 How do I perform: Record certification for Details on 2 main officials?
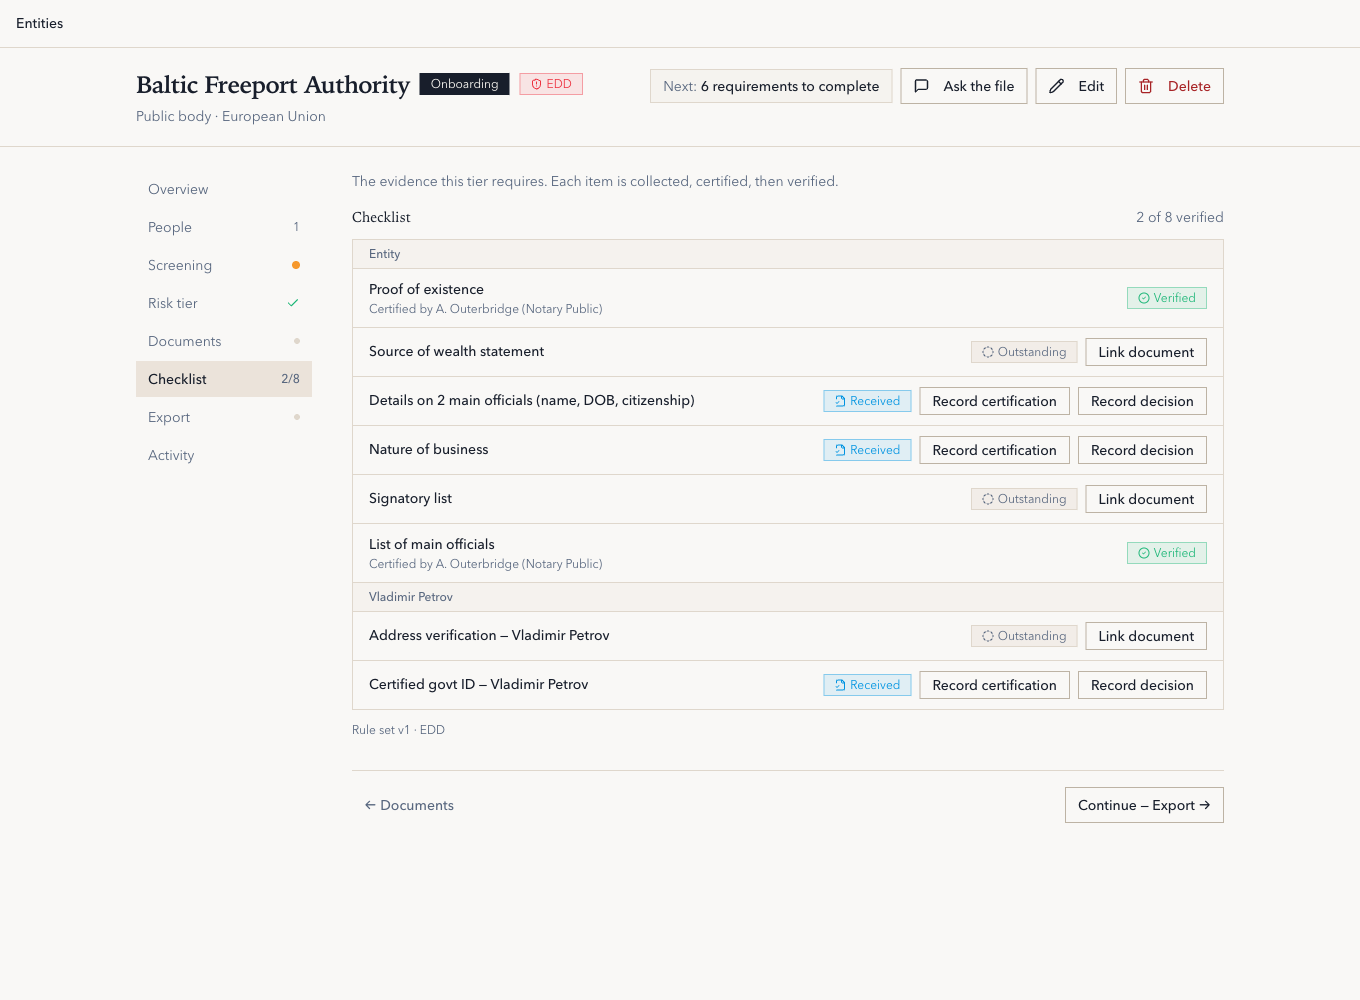pyautogui.click(x=994, y=401)
